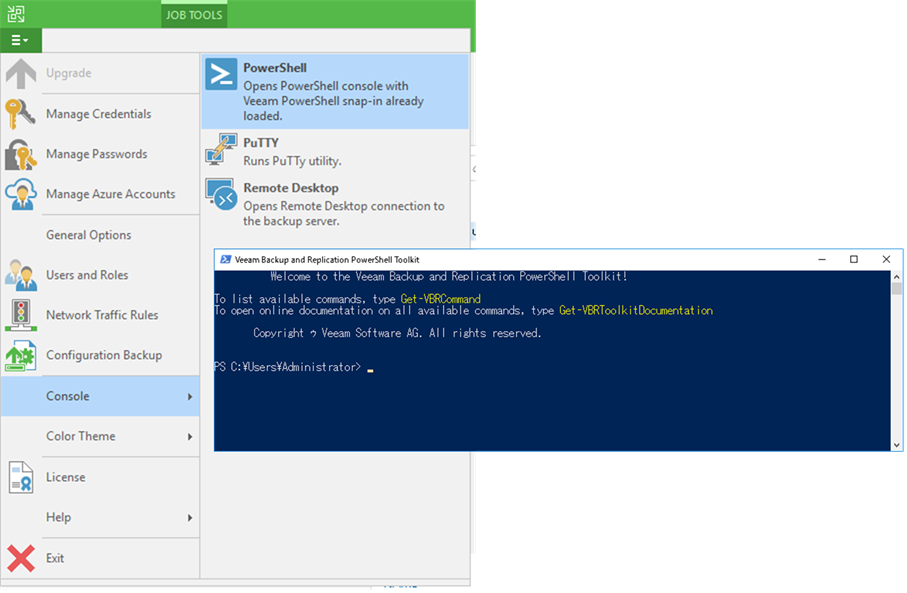Click the Welcome to Veeam PowerShell Toolkit line

(449, 277)
